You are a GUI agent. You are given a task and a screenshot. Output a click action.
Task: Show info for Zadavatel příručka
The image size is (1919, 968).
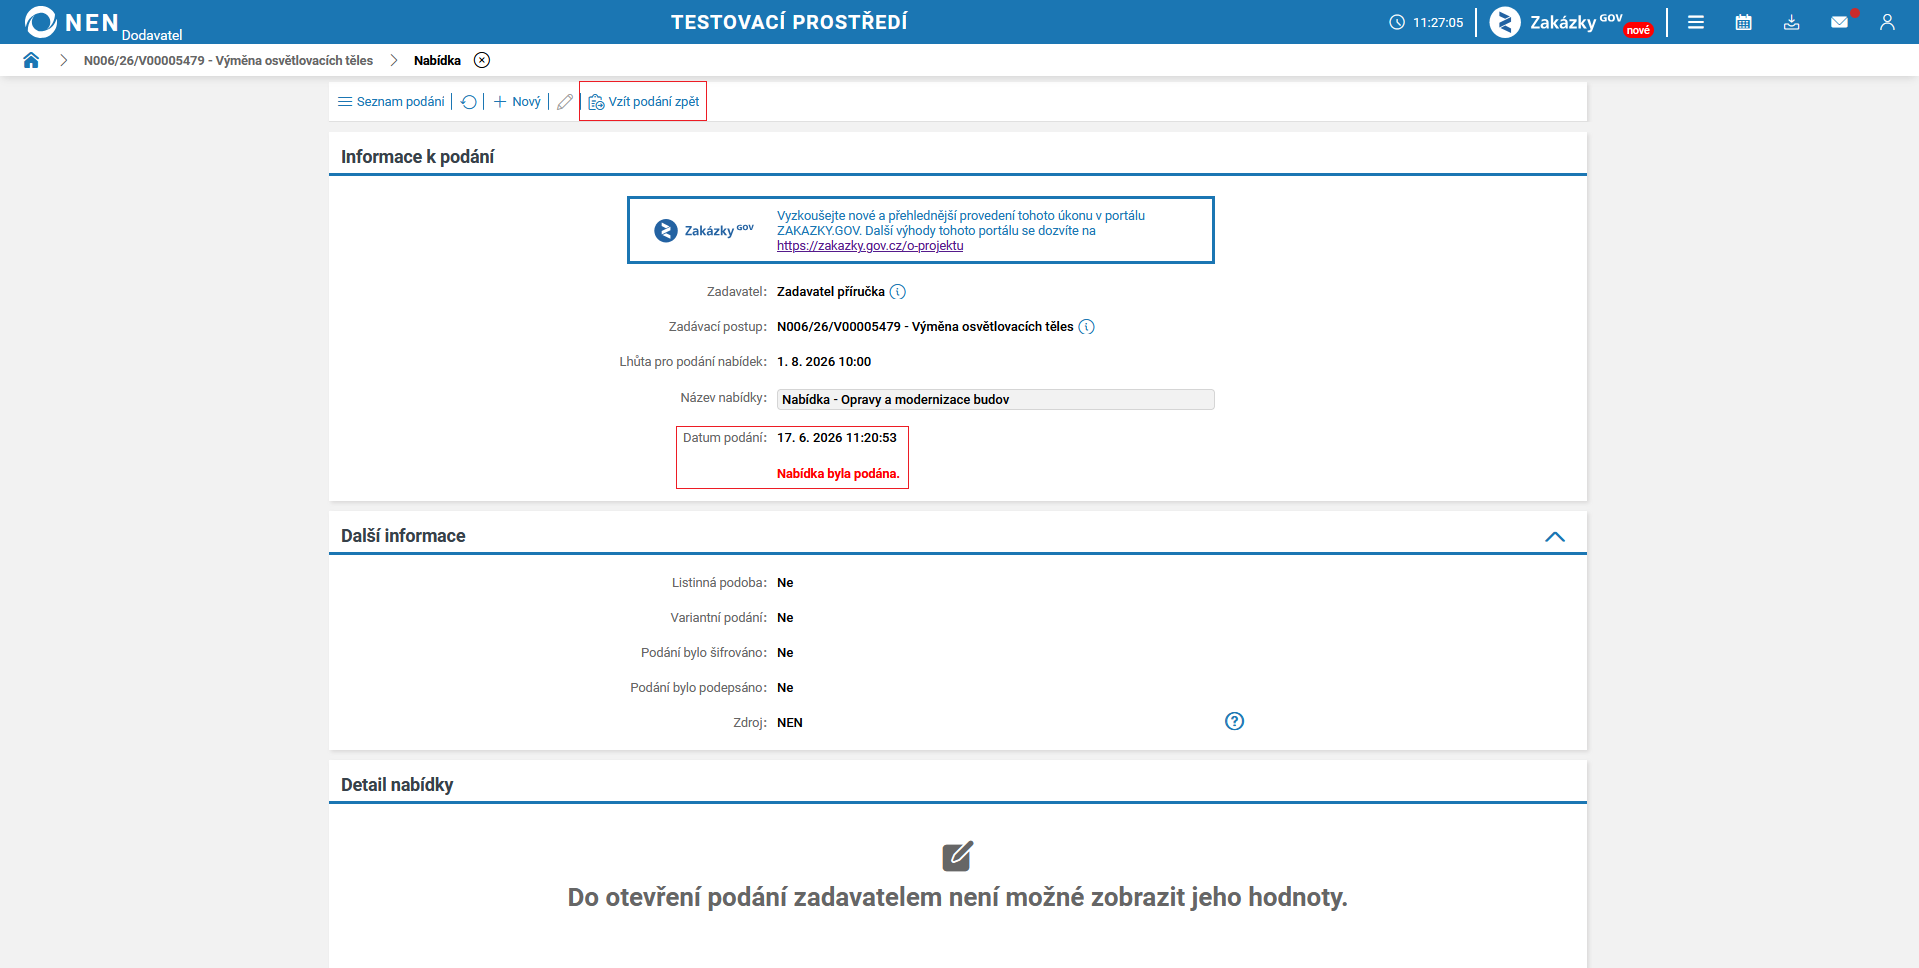pos(898,292)
